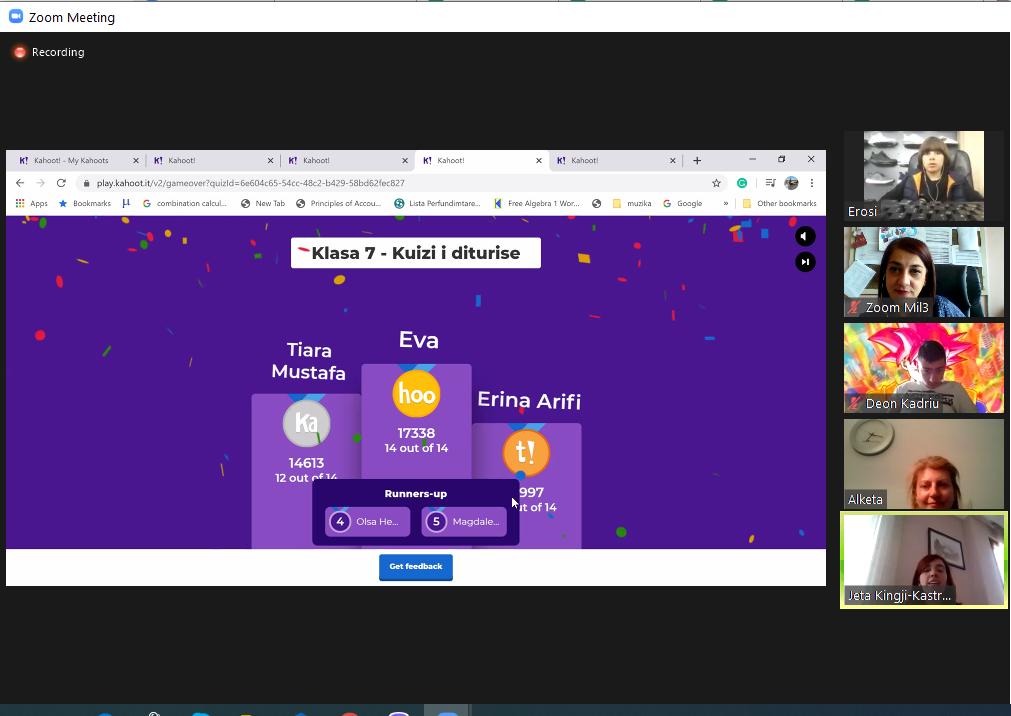This screenshot has width=1011, height=716.
Task: Open the Other bookmarks folder
Action: tap(779, 203)
